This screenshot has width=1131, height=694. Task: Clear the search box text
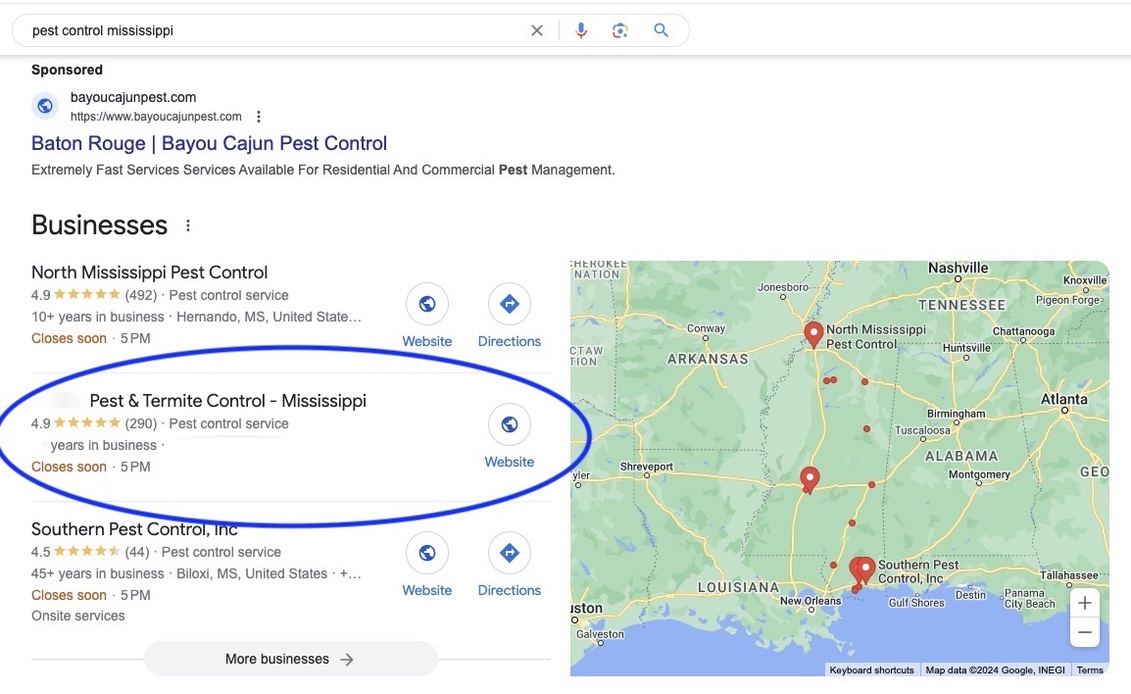click(x=537, y=31)
